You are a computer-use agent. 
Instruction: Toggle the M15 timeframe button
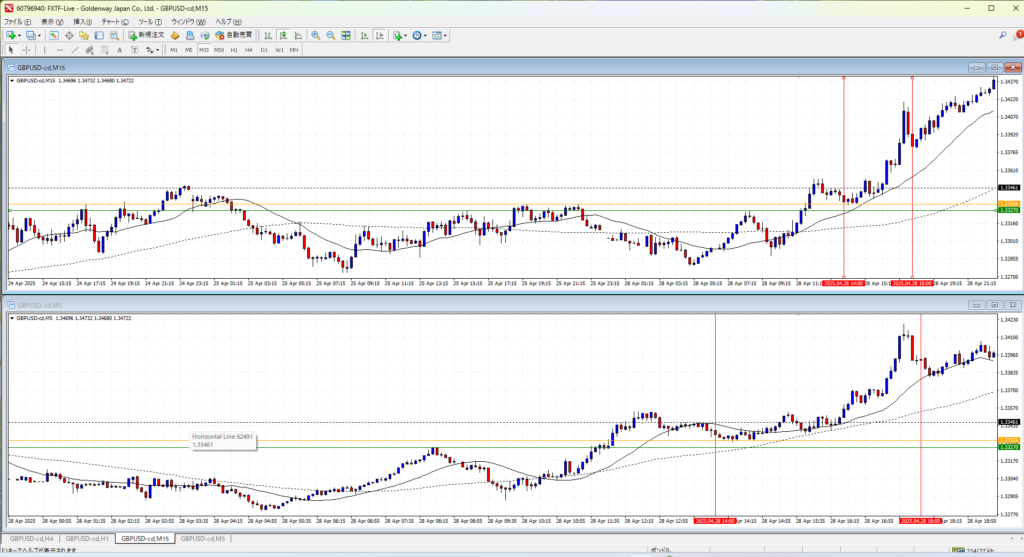click(204, 50)
